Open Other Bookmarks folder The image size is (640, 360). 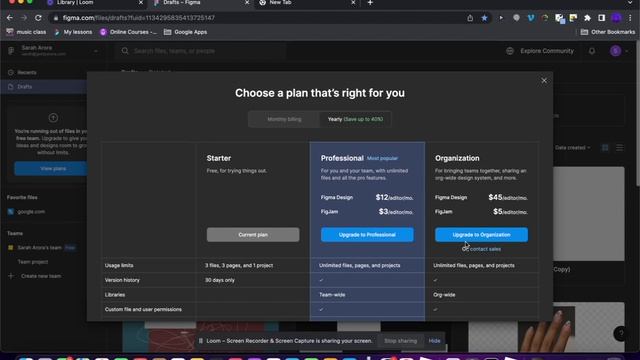click(608, 32)
